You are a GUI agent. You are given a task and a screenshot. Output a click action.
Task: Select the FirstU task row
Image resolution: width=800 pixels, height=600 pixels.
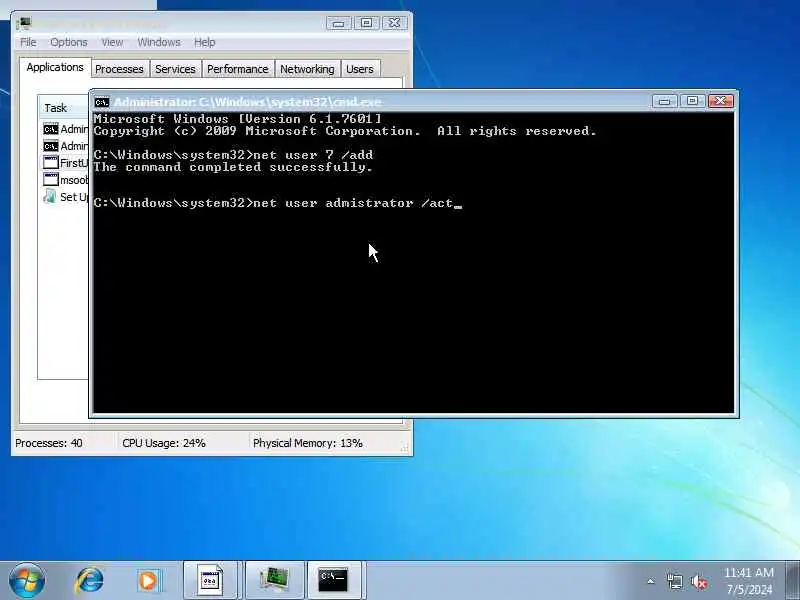66,163
